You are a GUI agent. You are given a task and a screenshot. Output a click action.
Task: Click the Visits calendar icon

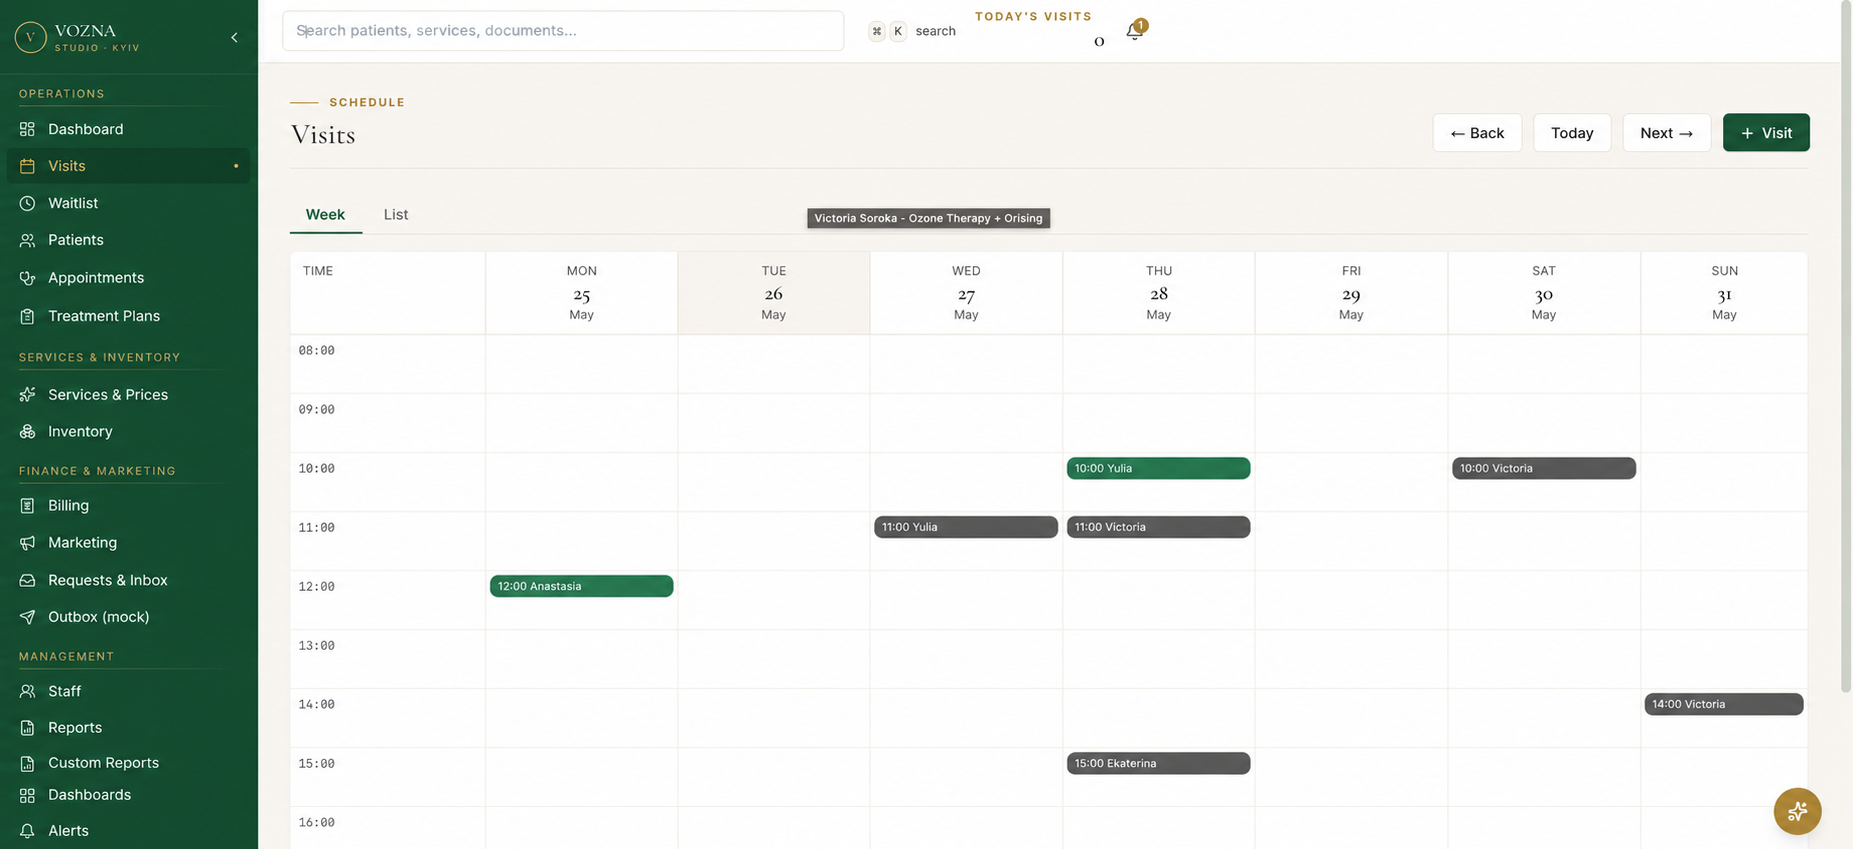(27, 166)
